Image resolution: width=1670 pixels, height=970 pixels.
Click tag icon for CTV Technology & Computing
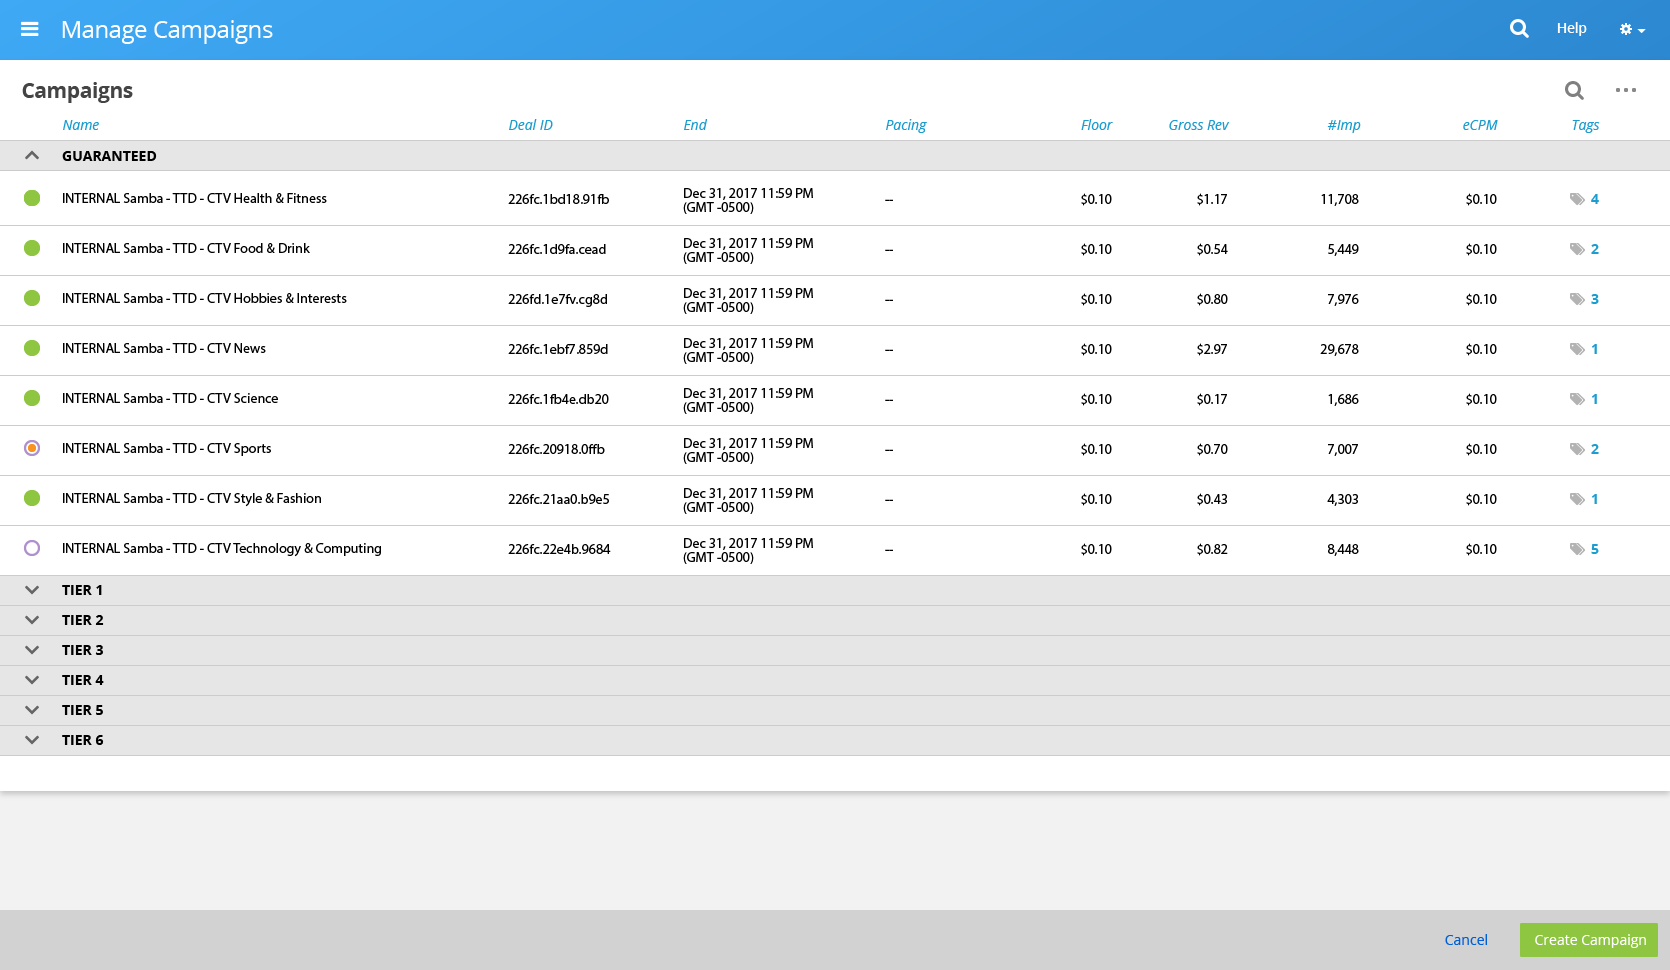pos(1577,549)
